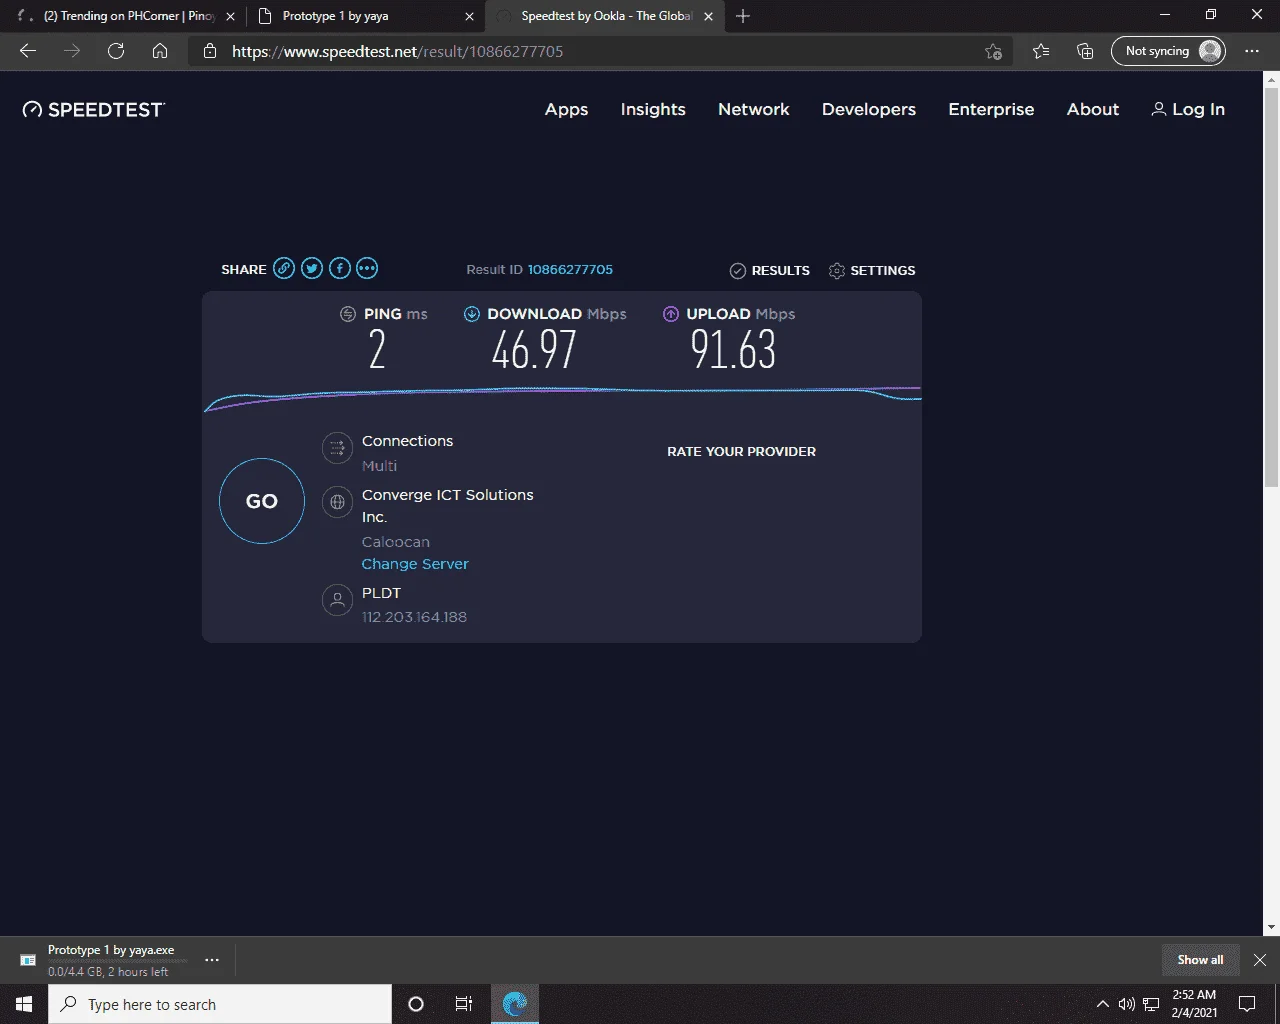This screenshot has width=1280, height=1024.
Task: Click the ping icon next to PING
Action: [x=348, y=314]
